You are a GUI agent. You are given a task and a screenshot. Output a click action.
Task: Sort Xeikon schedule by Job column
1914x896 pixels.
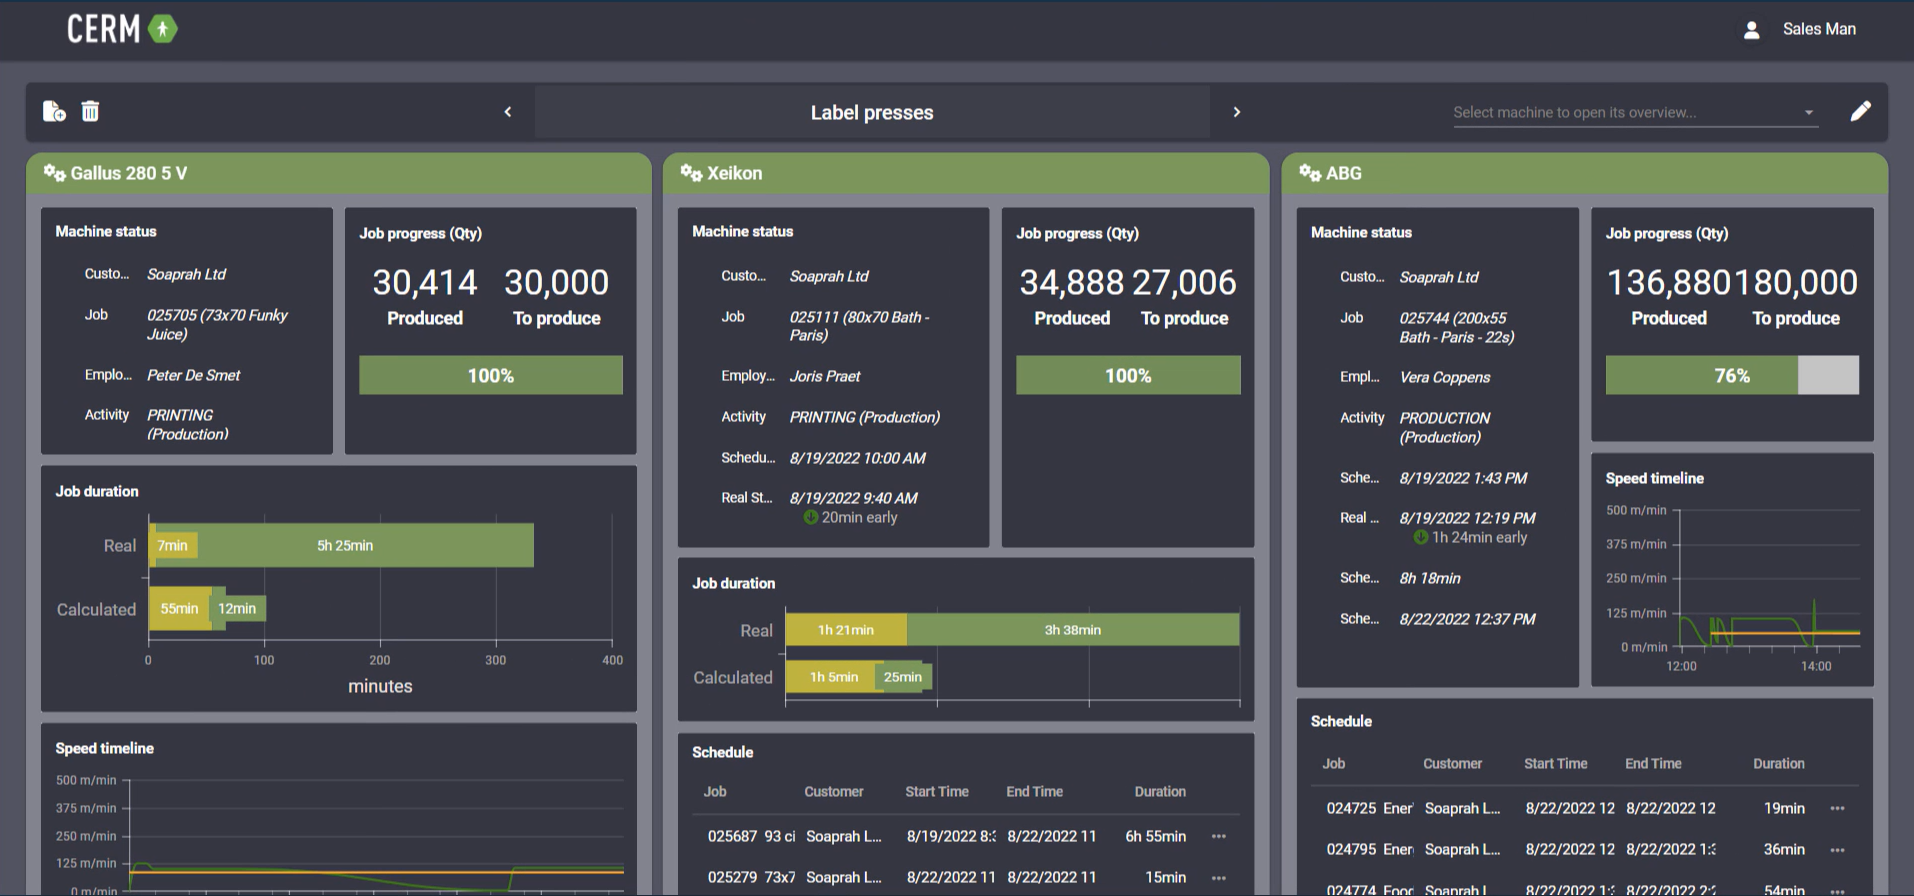coord(715,791)
